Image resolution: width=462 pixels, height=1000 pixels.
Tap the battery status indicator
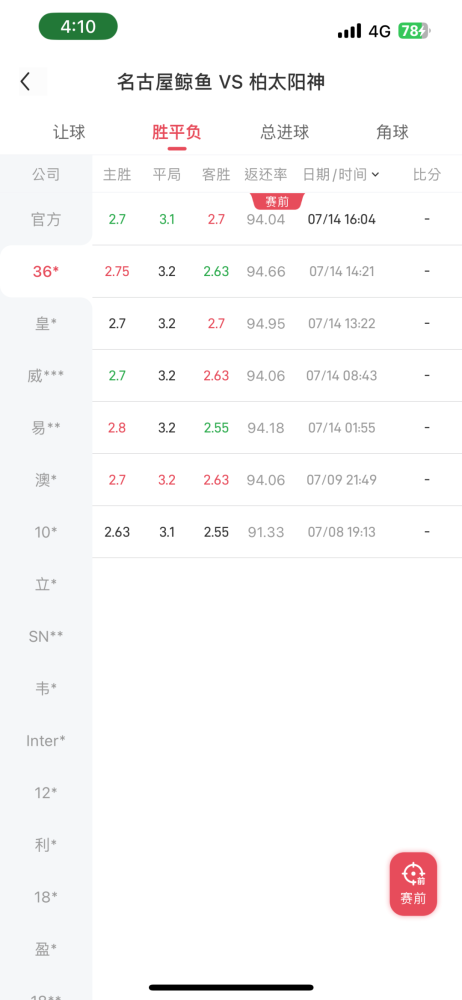pos(415,31)
